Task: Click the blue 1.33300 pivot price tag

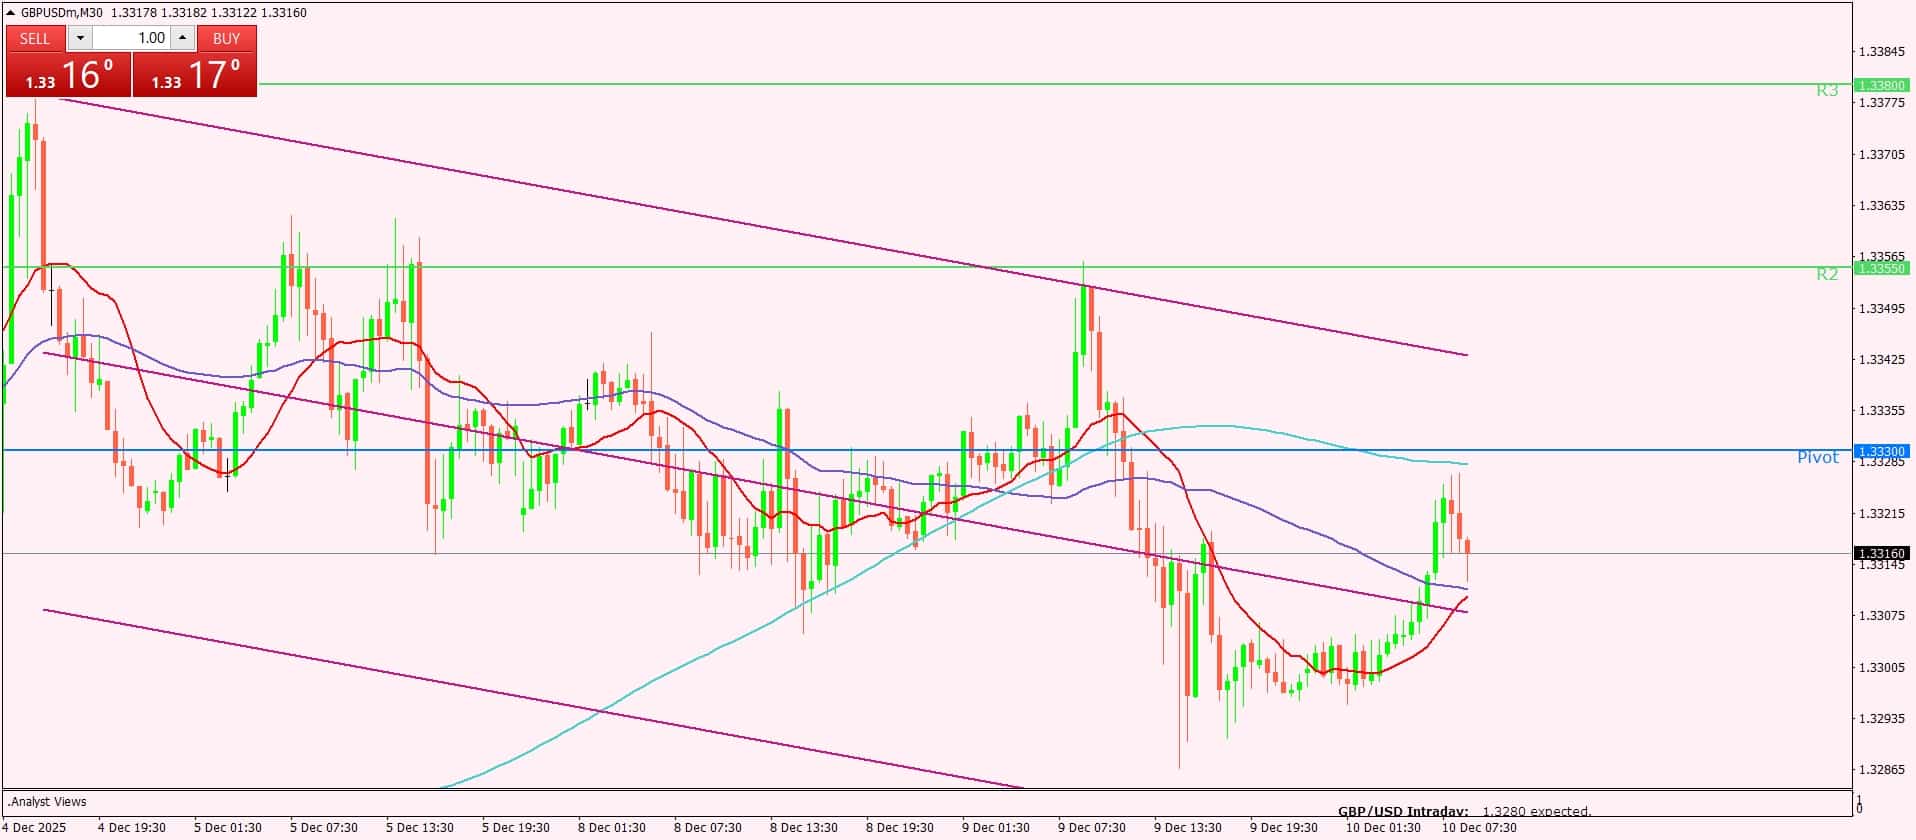Action: pyautogui.click(x=1881, y=451)
